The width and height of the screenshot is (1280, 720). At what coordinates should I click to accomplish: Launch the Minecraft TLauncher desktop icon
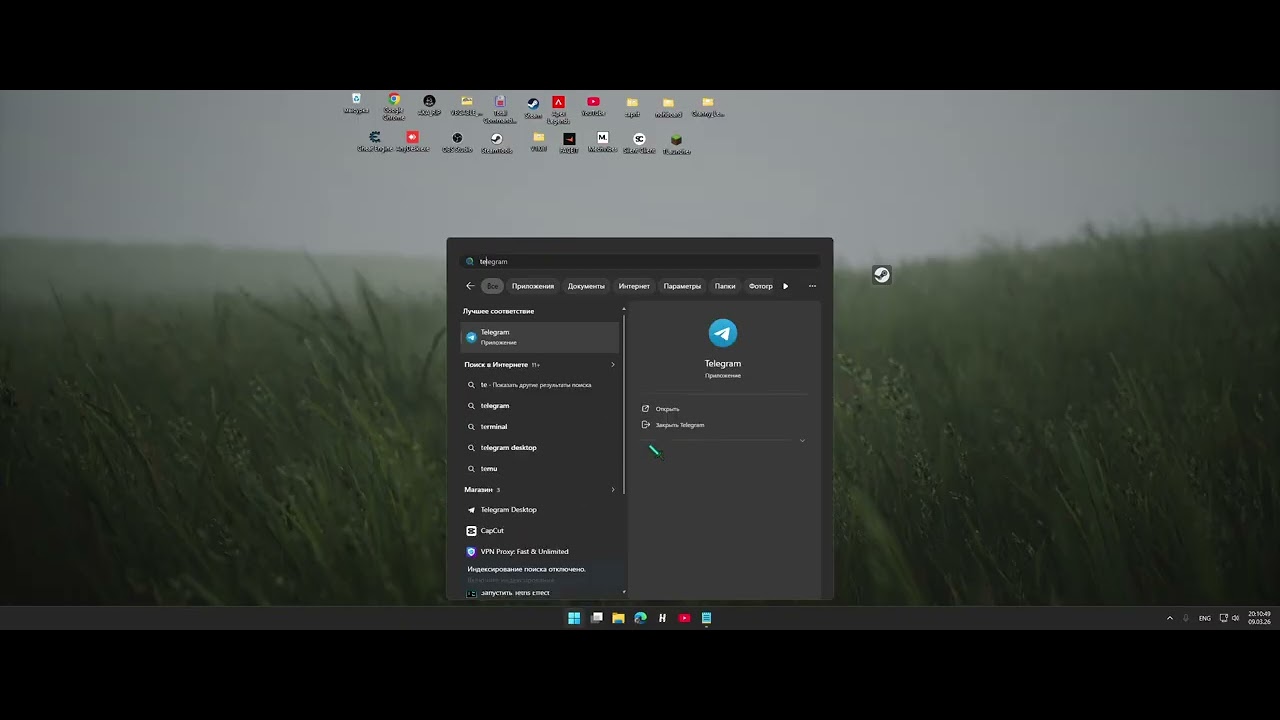[676, 144]
